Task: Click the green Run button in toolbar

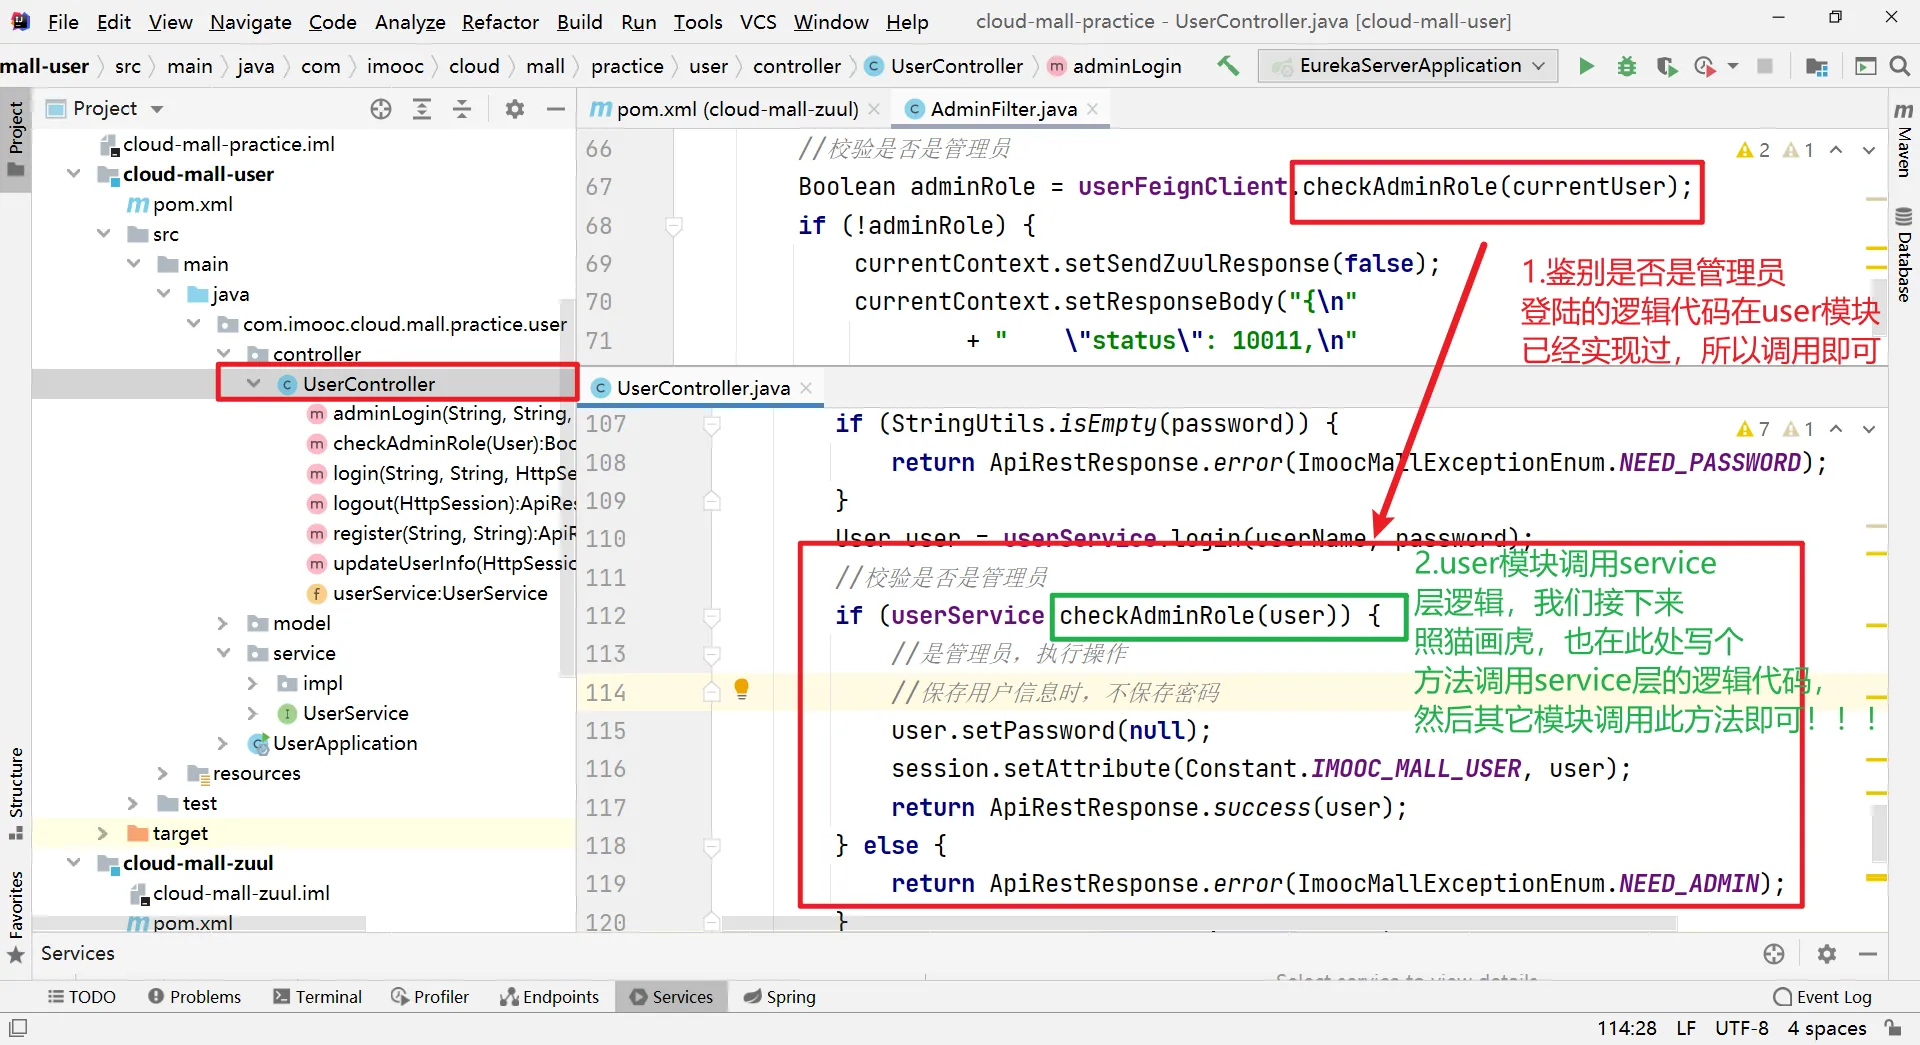Action: 1586,66
